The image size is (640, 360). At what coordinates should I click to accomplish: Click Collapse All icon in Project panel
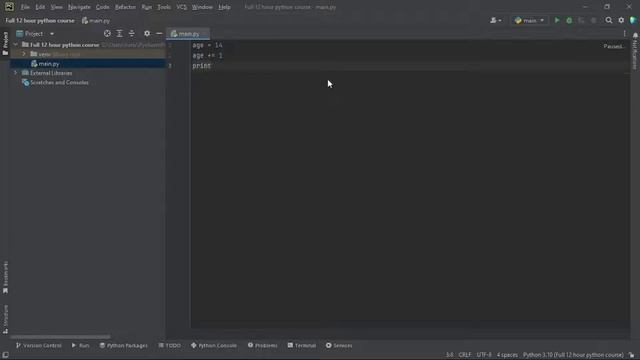pyautogui.click(x=131, y=33)
